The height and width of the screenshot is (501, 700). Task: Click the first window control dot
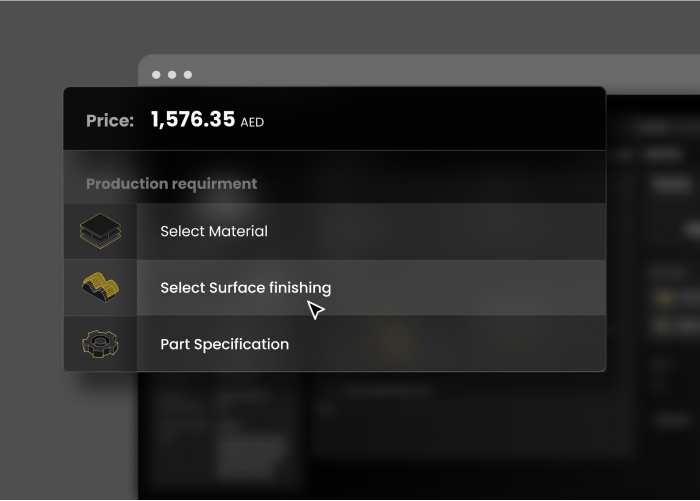(x=156, y=75)
